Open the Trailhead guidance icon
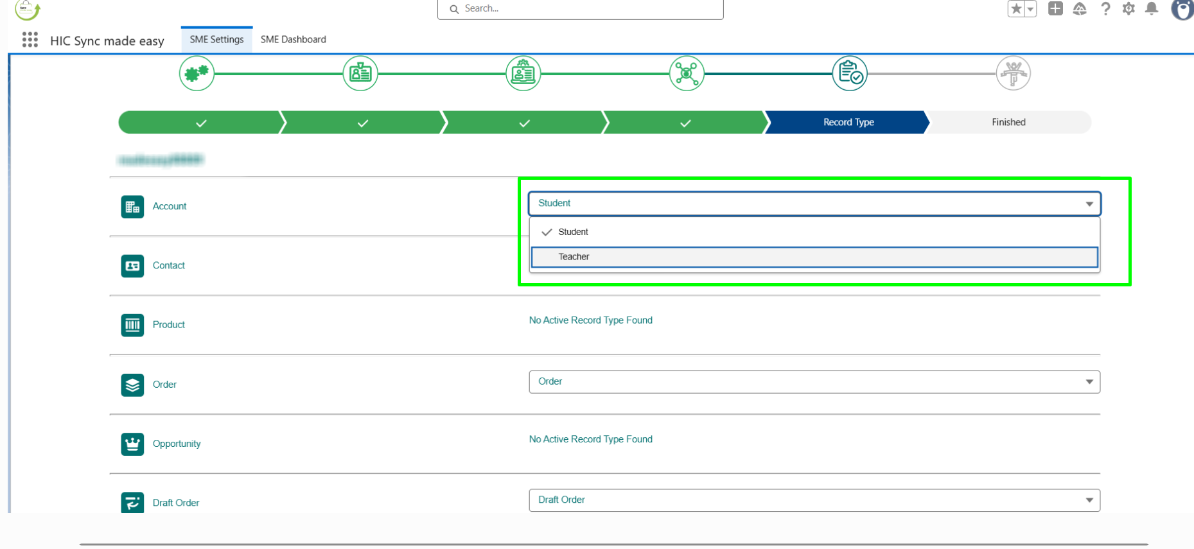The height and width of the screenshot is (549, 1194). (1080, 8)
